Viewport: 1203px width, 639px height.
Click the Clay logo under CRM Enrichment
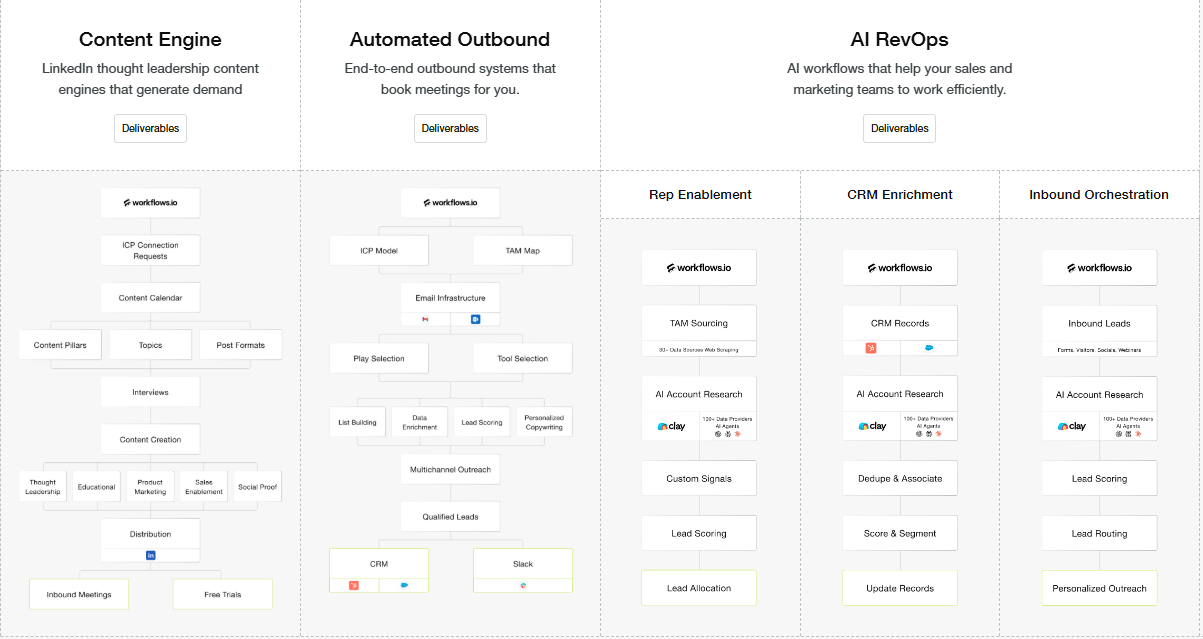pos(870,426)
